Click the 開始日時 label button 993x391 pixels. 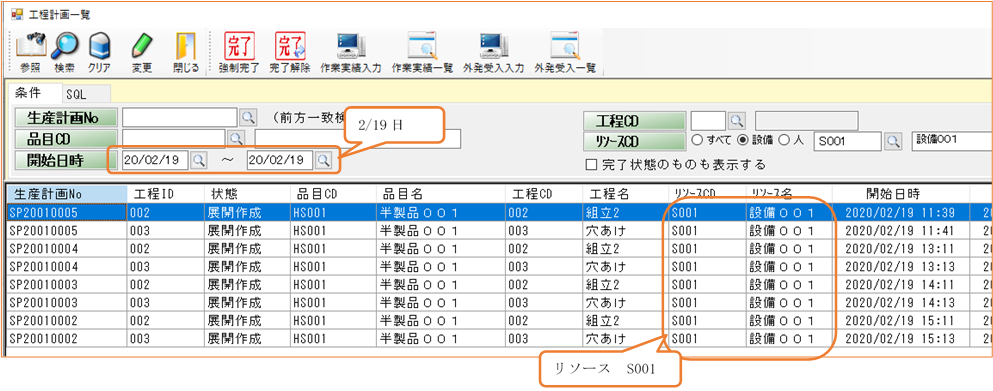[66, 160]
